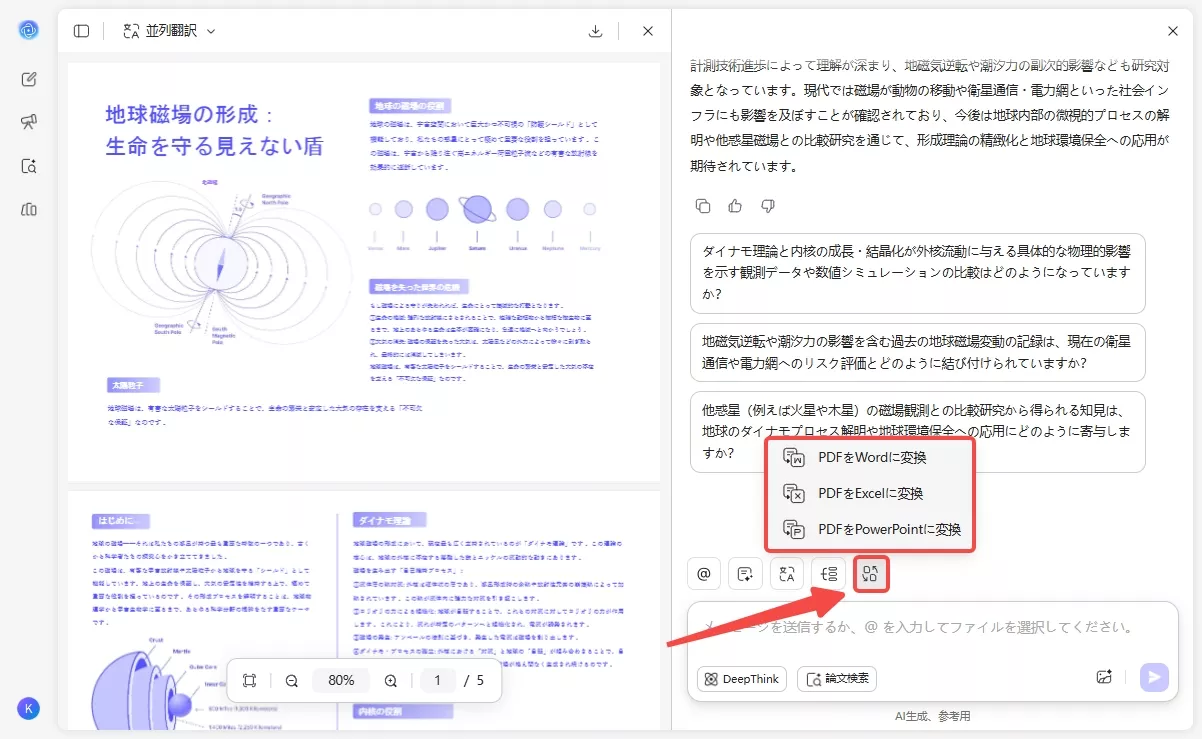Open the 並列翻訳 mode dropdown
Screen dimensions: 1202x739
click(x=169, y=31)
